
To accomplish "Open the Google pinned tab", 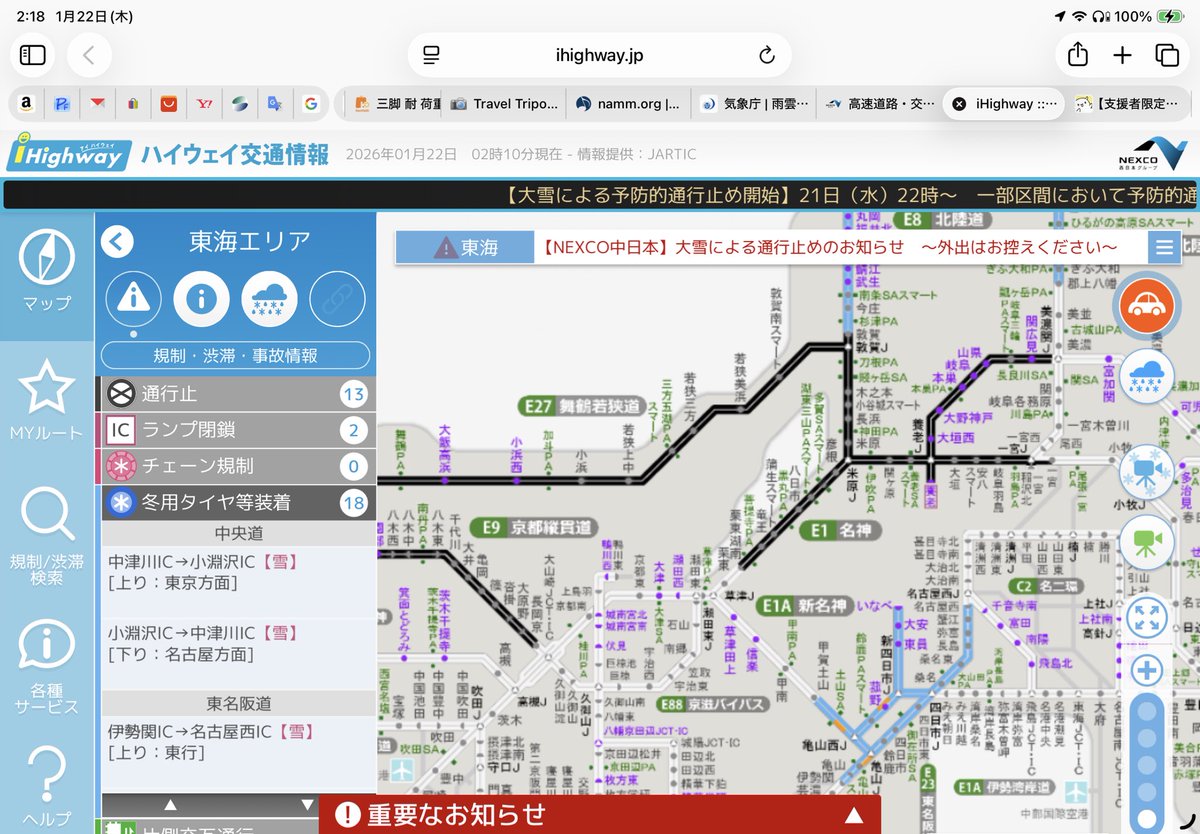I will tap(311, 103).
